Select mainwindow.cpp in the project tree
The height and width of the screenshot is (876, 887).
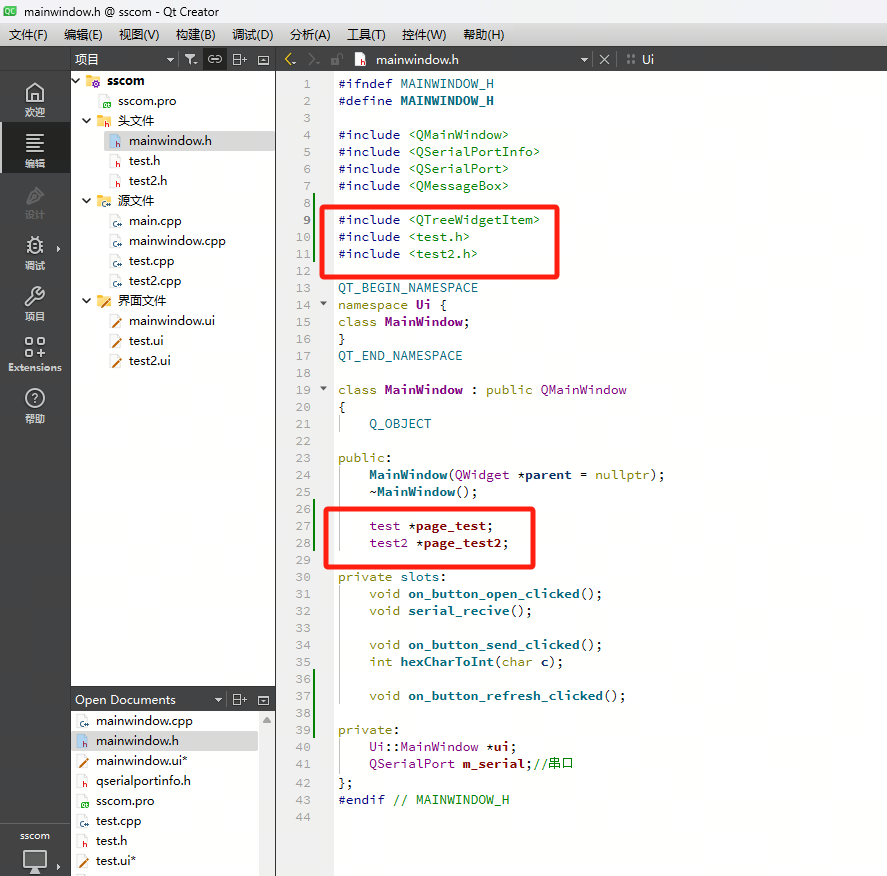[x=176, y=241]
